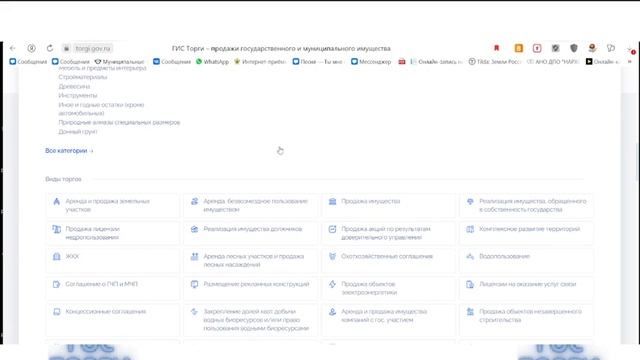
Task: Open the Соглашение о ГЧП и МЧП icon
Action: (x=56, y=284)
